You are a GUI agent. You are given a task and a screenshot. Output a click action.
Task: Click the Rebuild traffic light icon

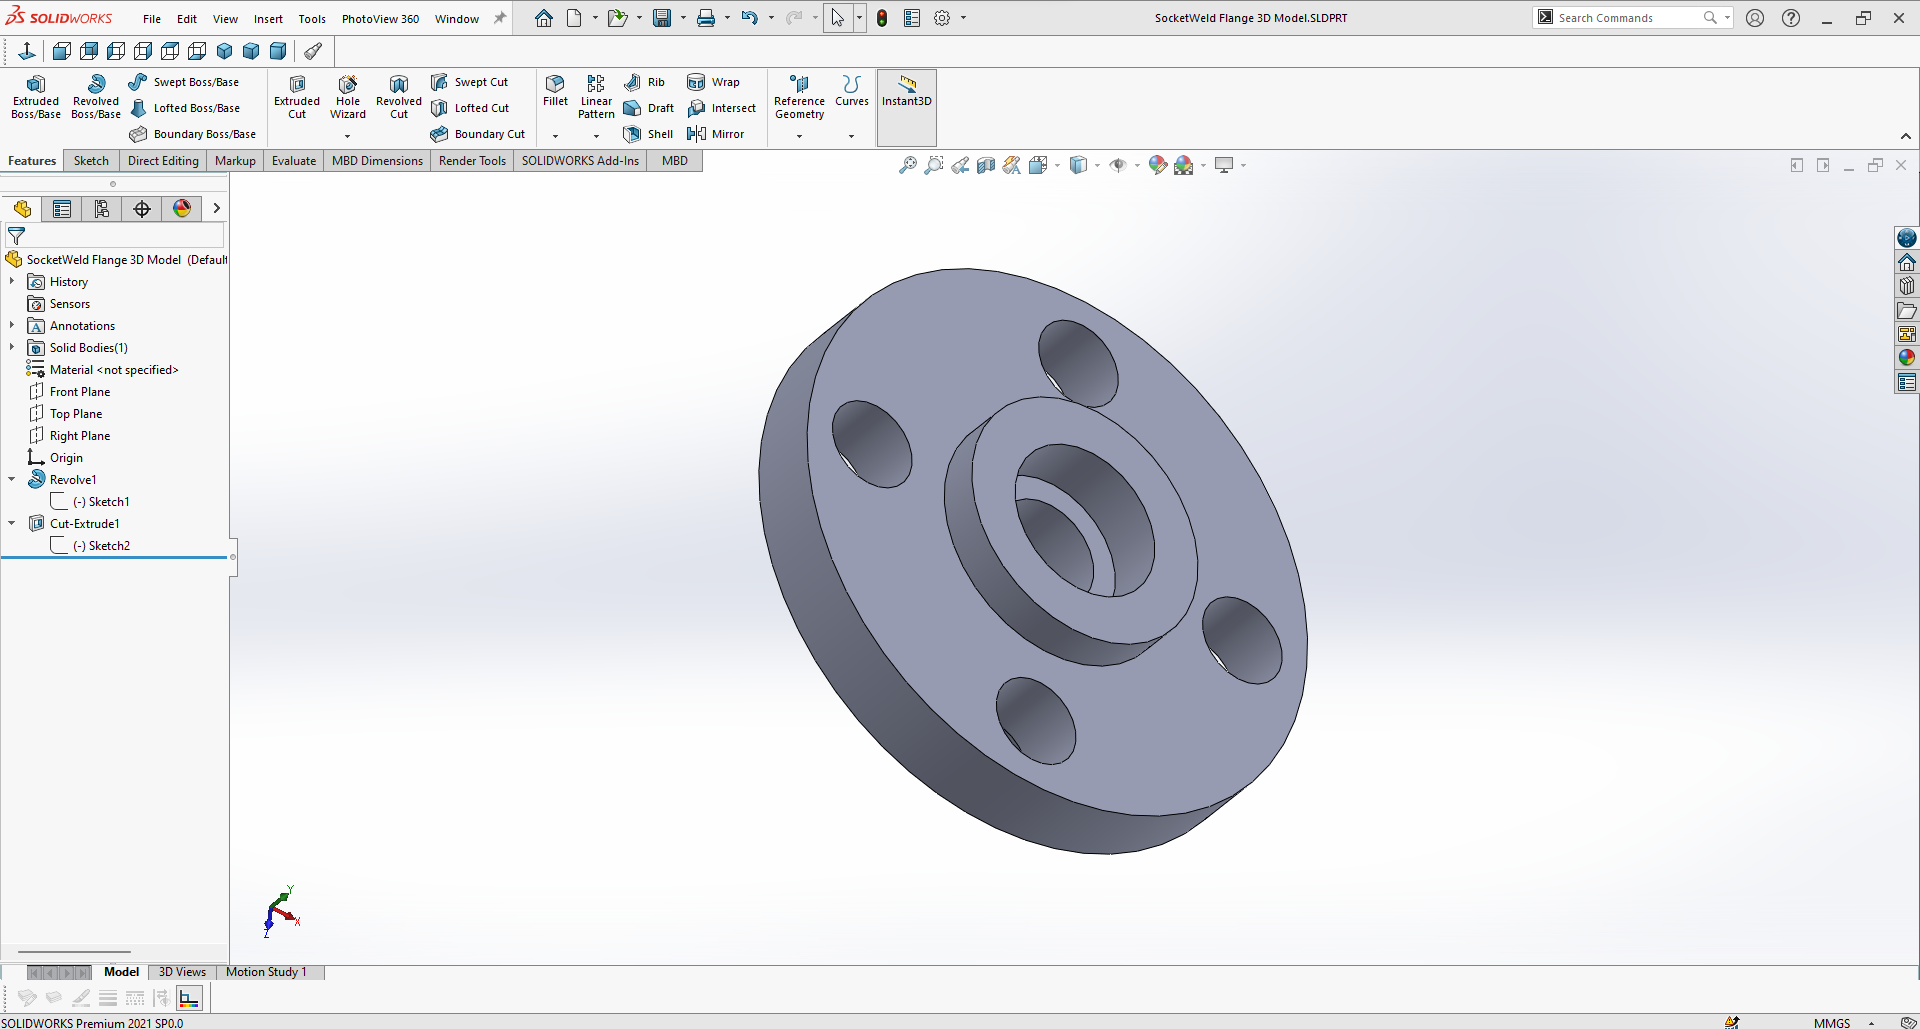point(882,18)
